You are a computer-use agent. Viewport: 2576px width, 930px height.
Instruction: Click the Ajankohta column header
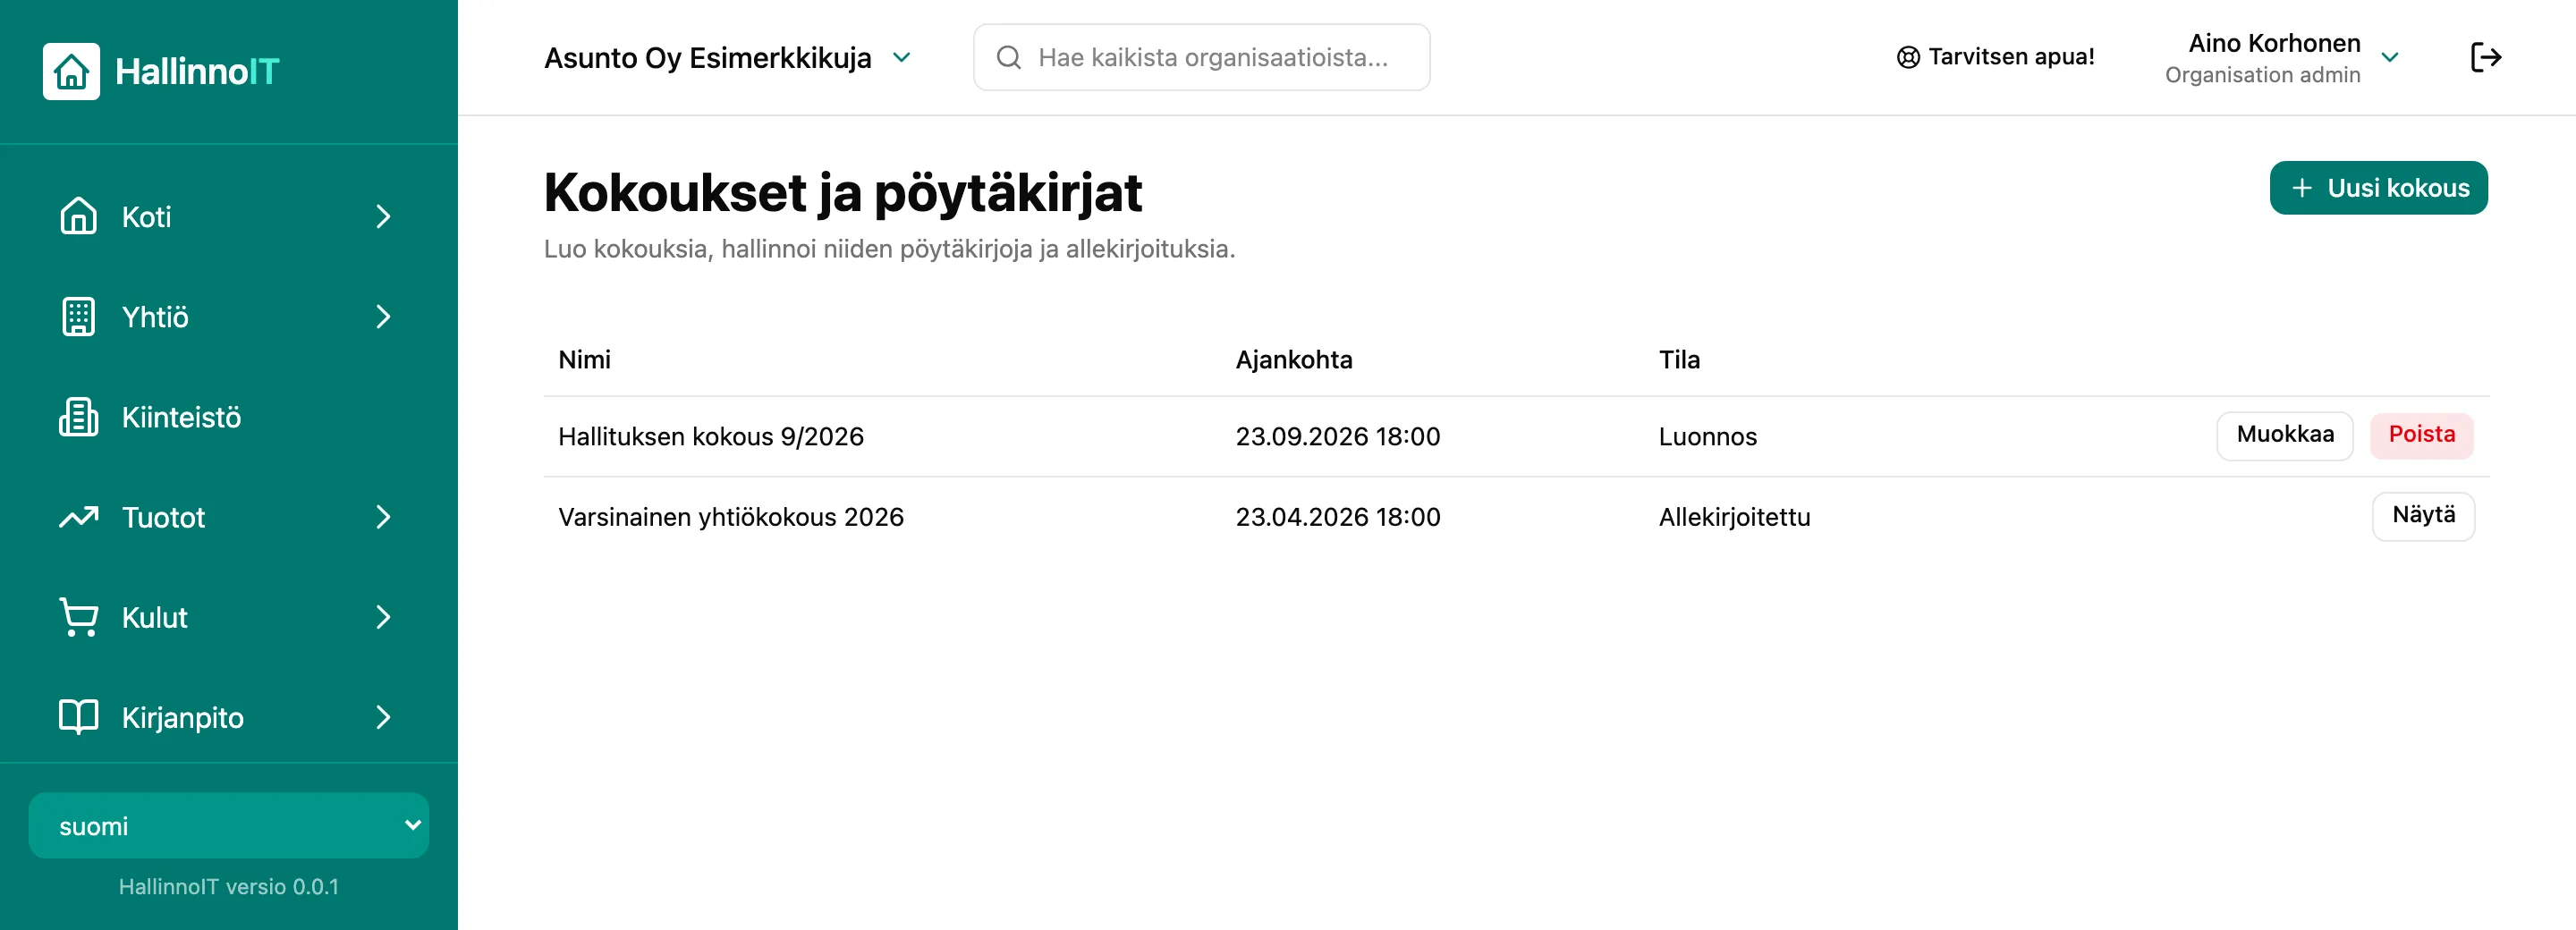(x=1293, y=360)
